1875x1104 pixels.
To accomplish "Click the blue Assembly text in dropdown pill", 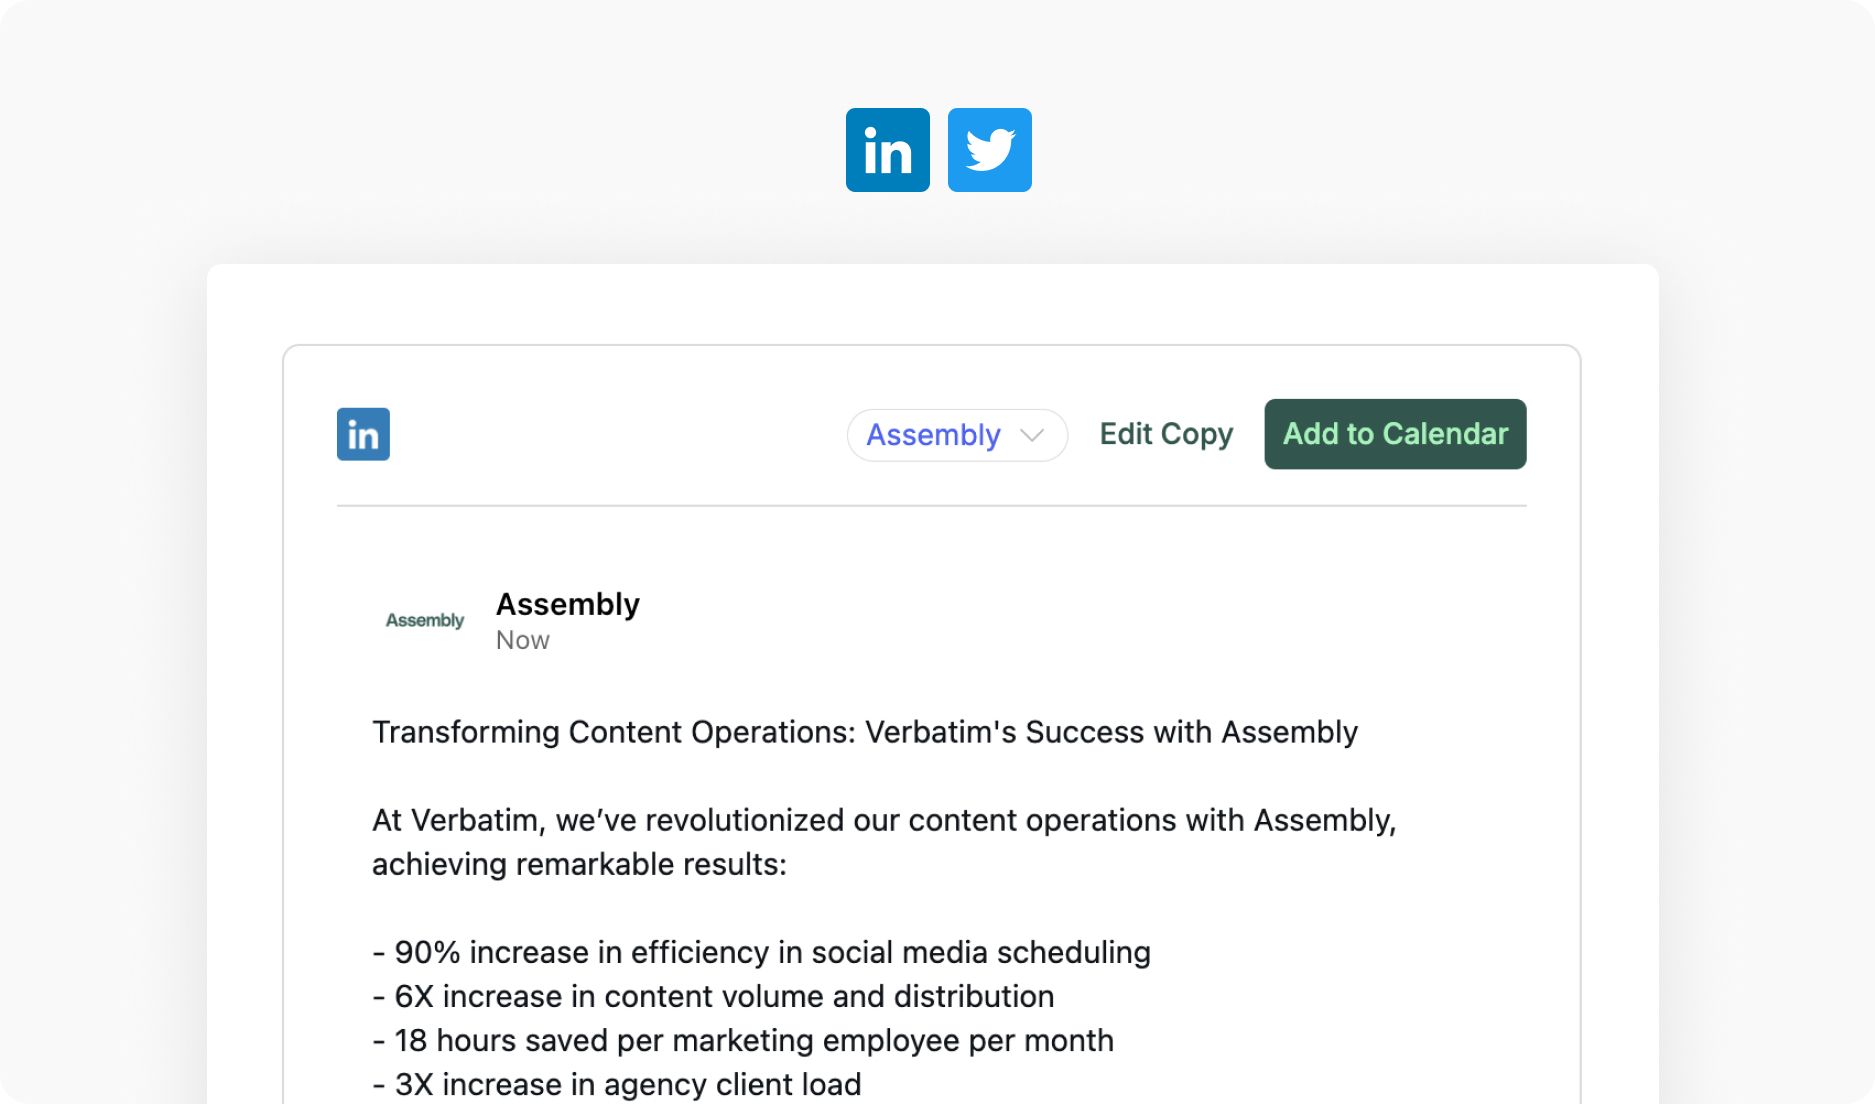I will pos(933,435).
